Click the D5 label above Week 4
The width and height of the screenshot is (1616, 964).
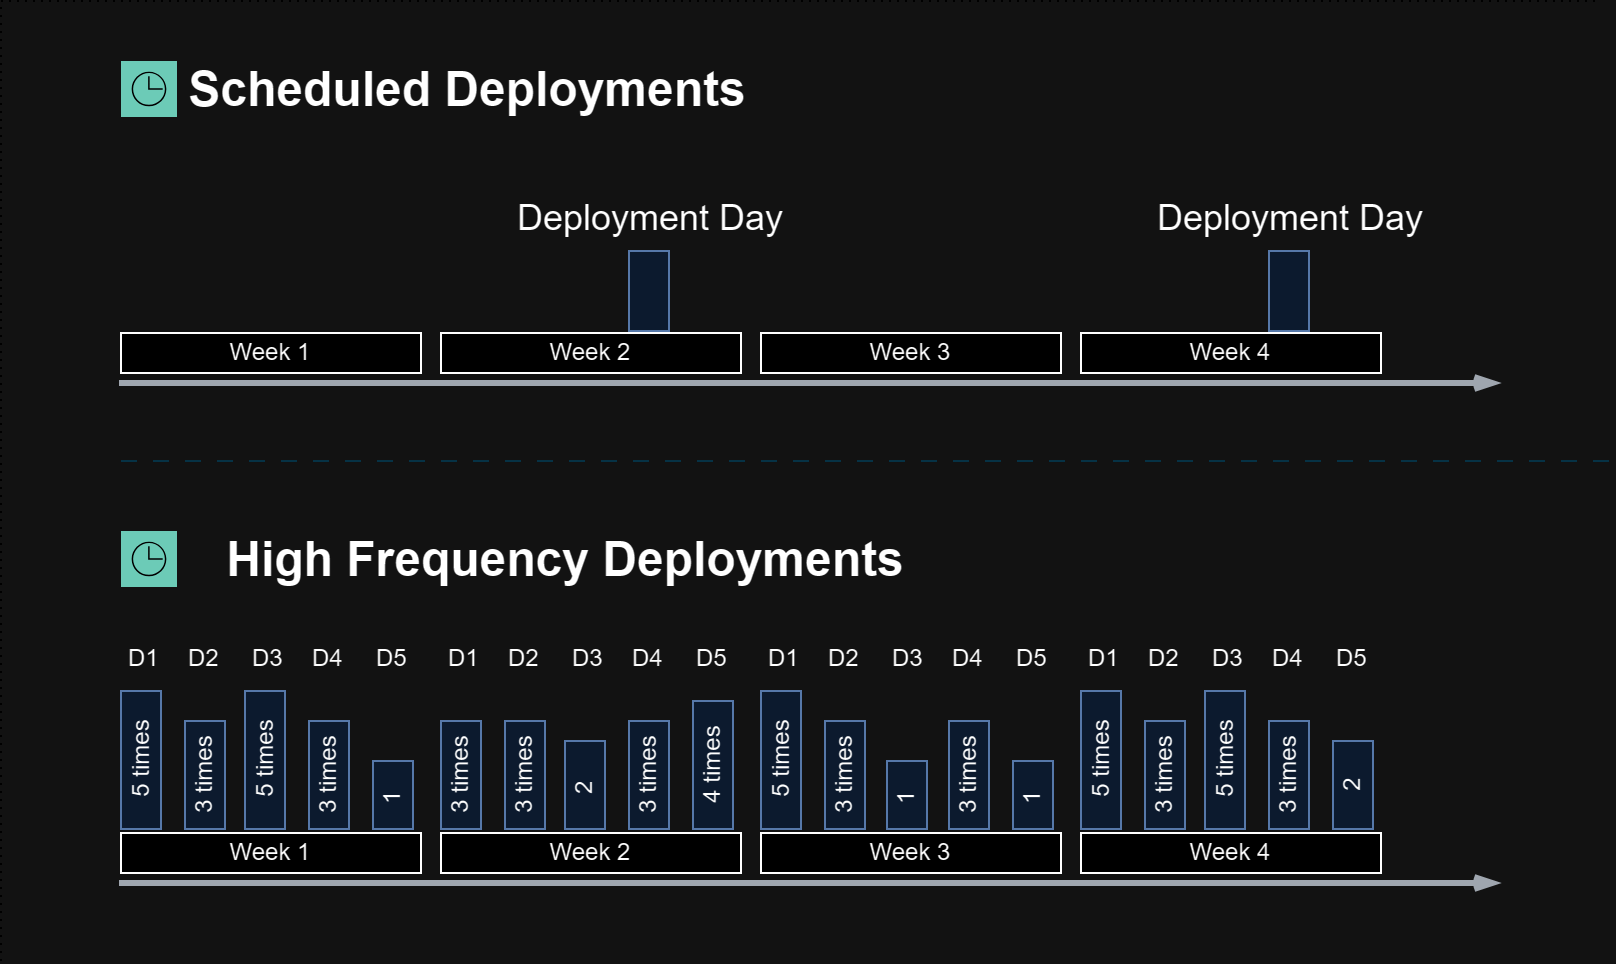click(1351, 658)
